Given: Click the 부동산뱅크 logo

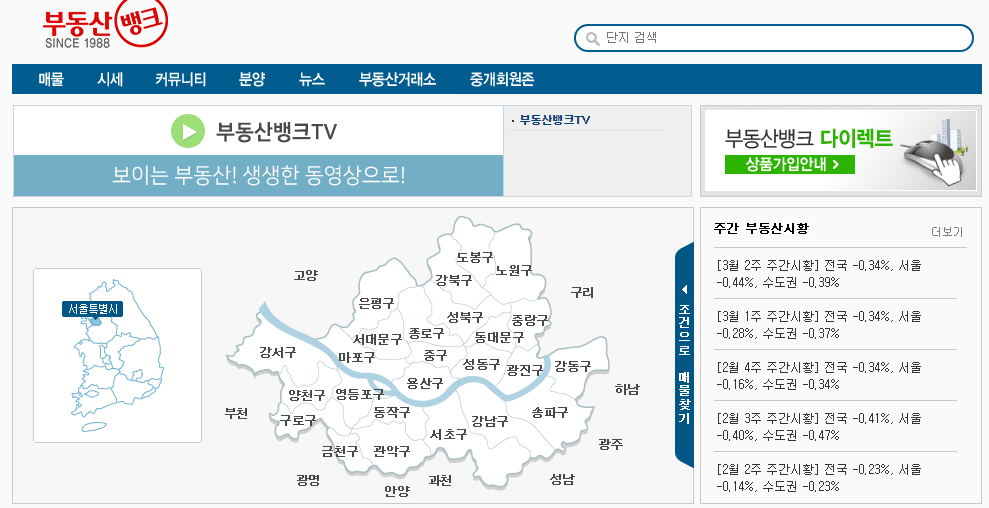Looking at the screenshot, I should click(105, 24).
